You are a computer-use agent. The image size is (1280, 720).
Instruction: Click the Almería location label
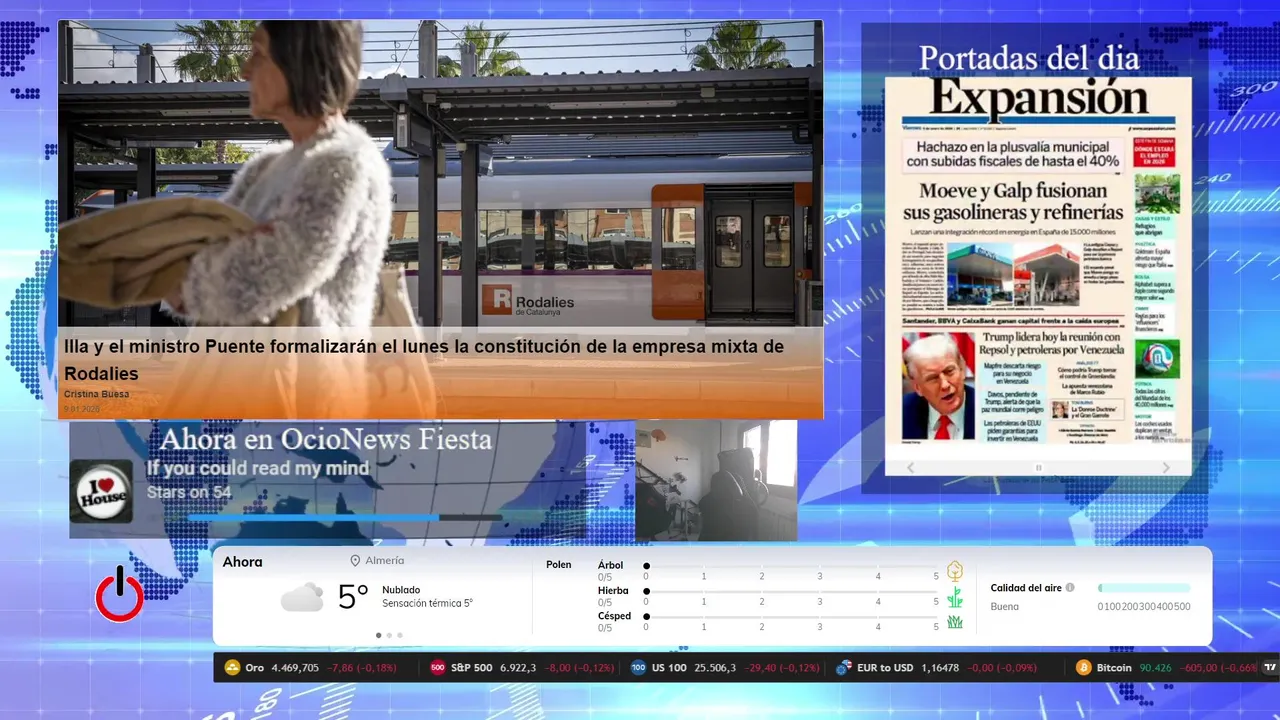click(385, 561)
